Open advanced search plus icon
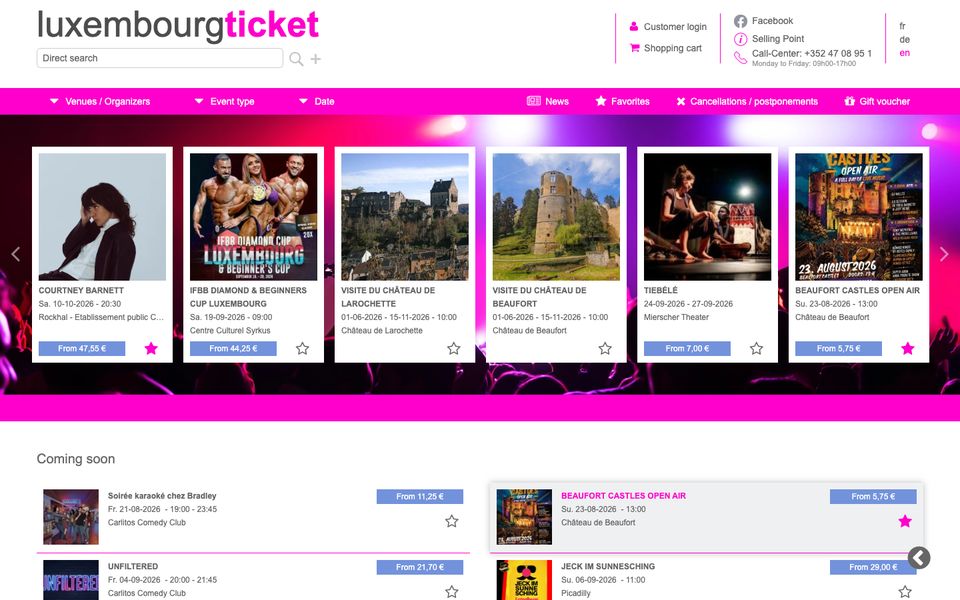960x600 pixels. [x=315, y=59]
